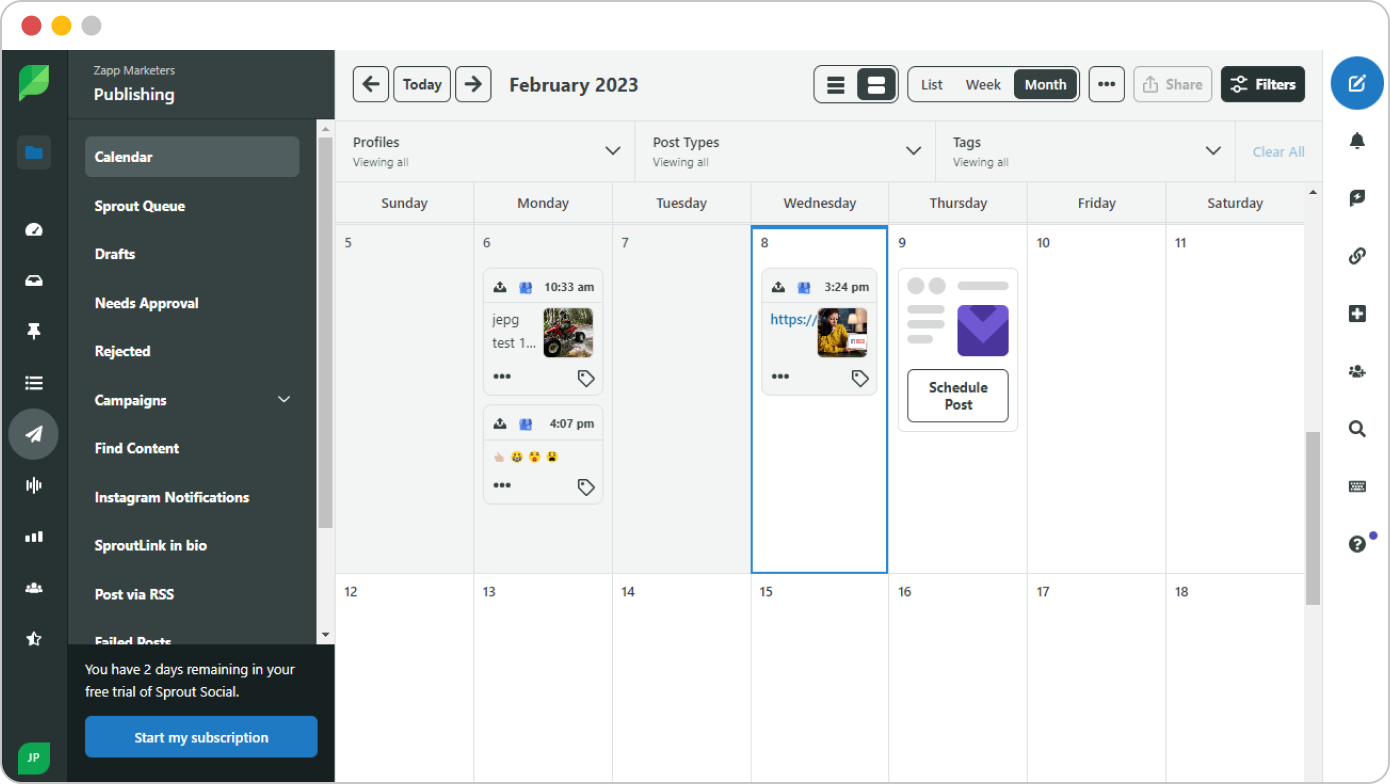
Task: Click the calendar vertical scrollbar thumb
Action: (x=1313, y=518)
